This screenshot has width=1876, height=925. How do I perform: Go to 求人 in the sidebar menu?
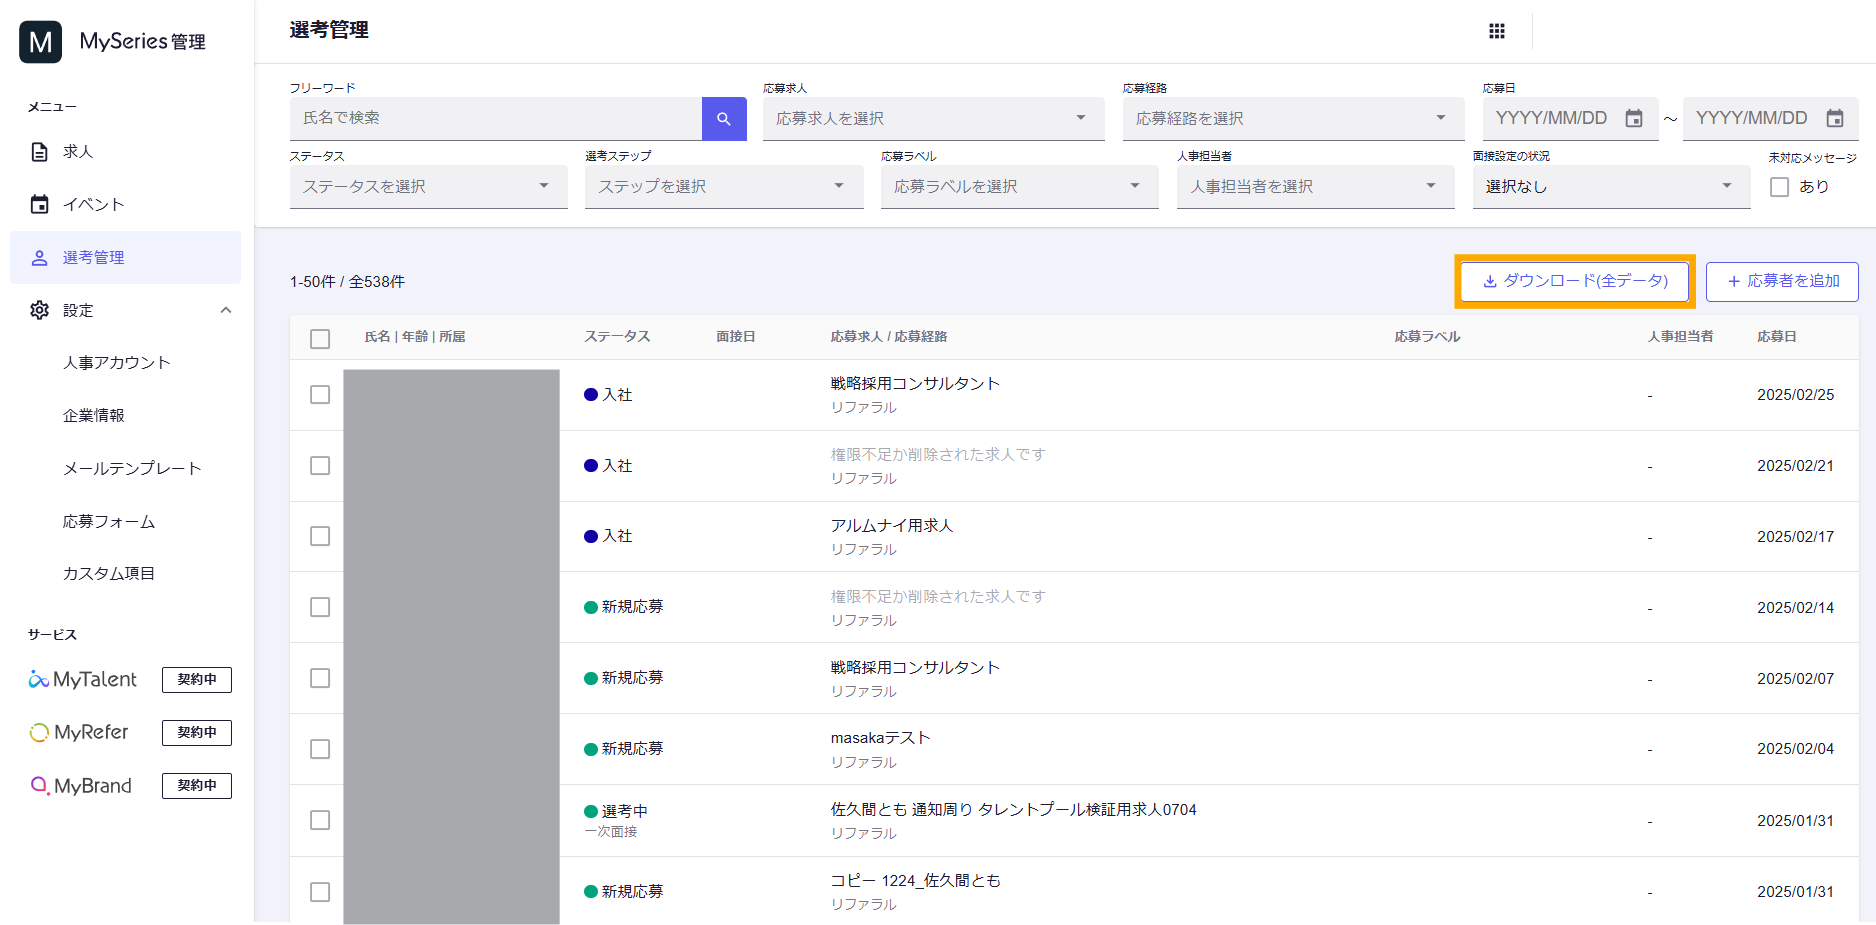tap(78, 152)
